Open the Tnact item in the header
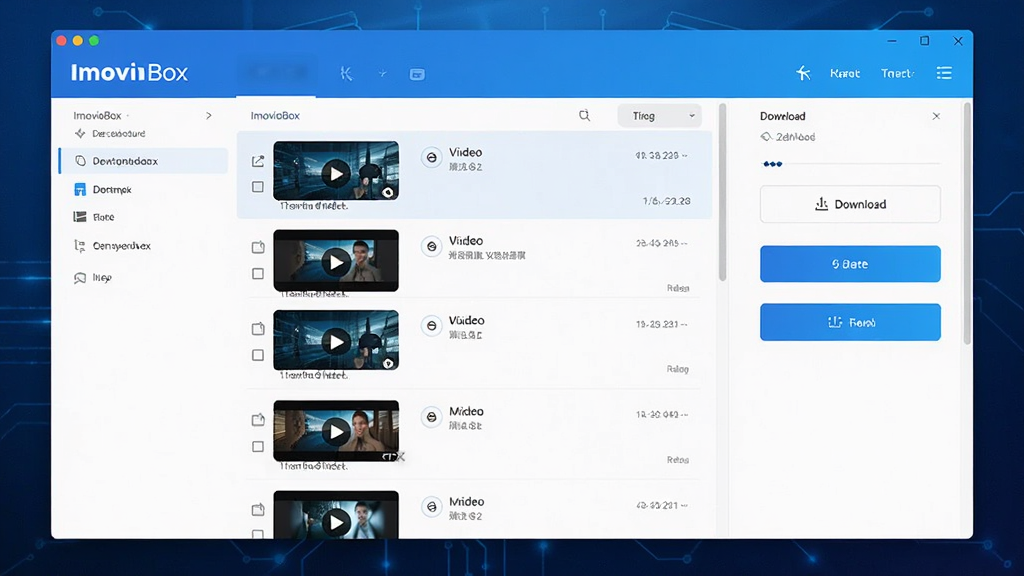The width and height of the screenshot is (1024, 576). tap(897, 73)
